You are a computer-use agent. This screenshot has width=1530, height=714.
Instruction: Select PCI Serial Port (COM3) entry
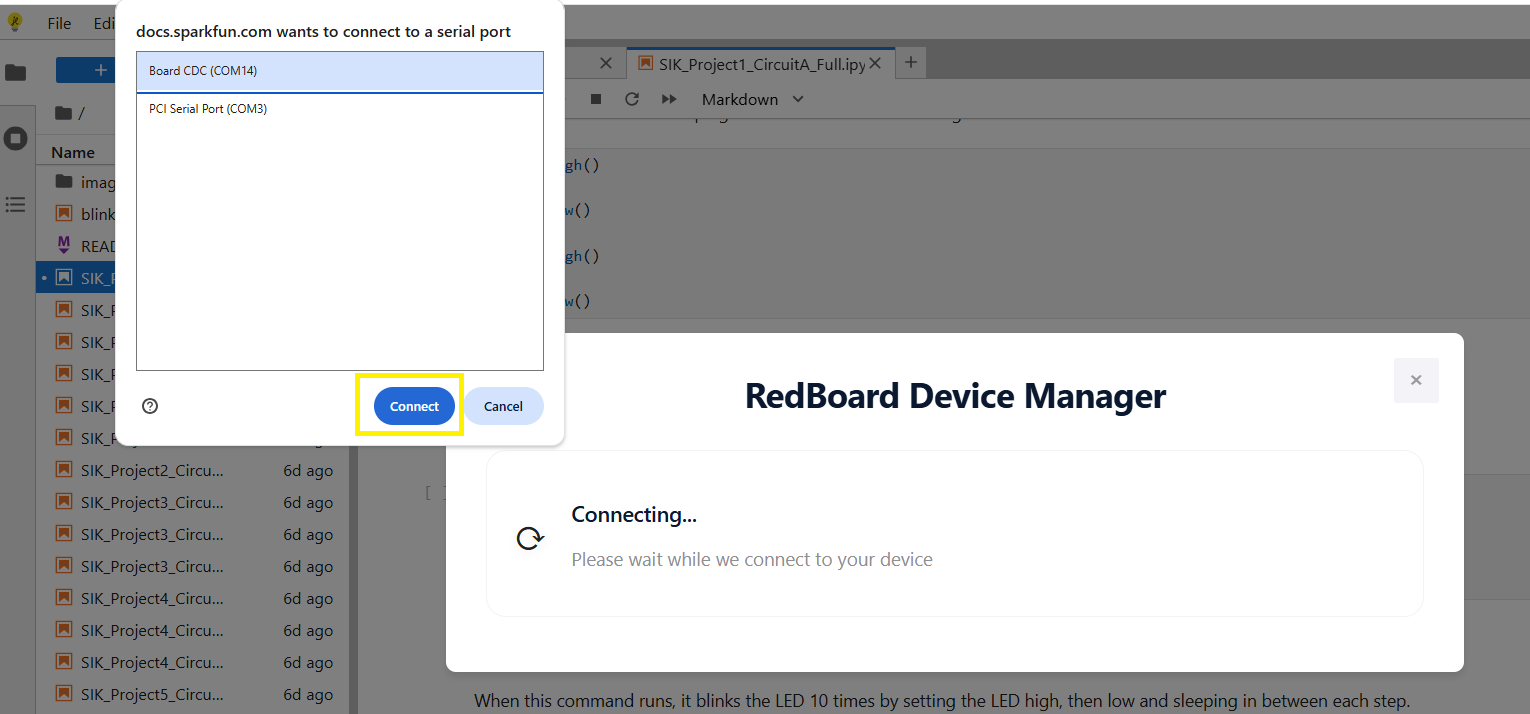(339, 109)
